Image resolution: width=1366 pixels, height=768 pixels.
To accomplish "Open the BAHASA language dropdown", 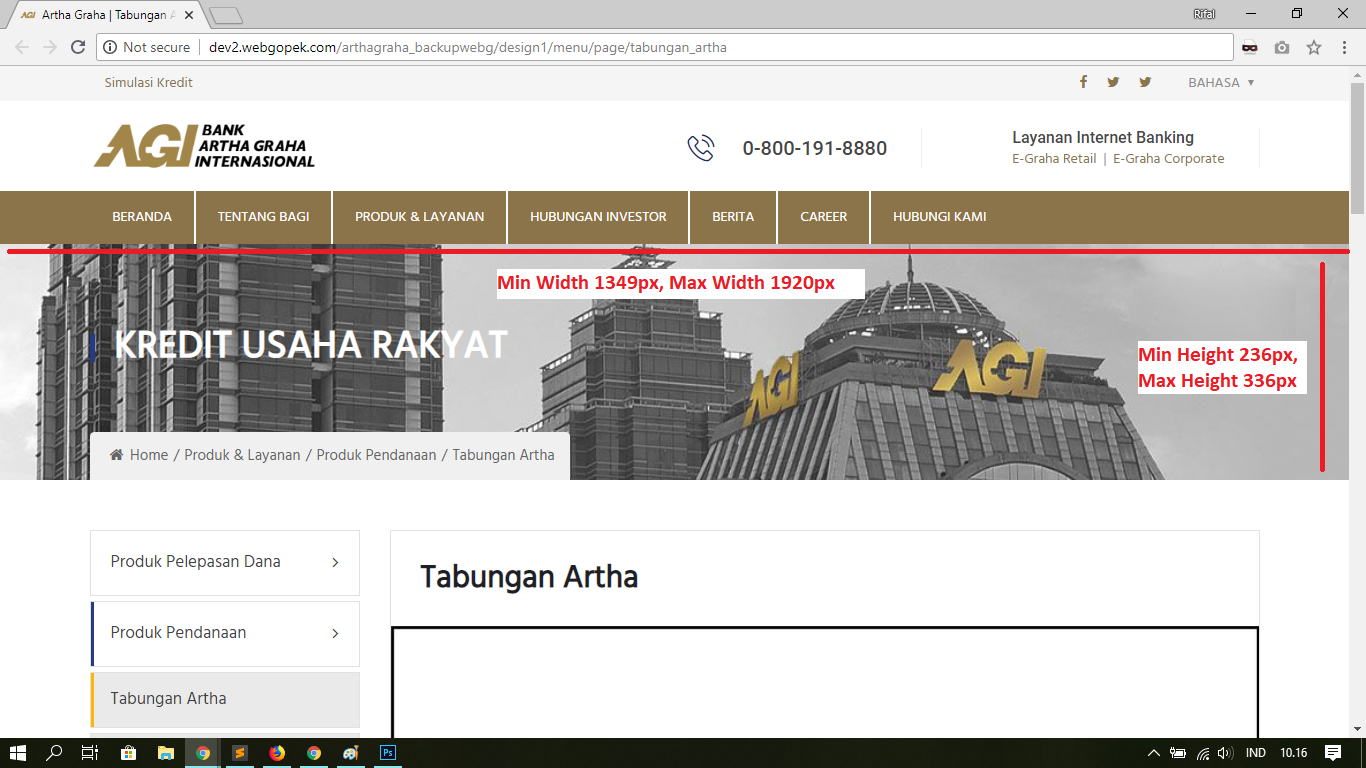I will point(1221,83).
